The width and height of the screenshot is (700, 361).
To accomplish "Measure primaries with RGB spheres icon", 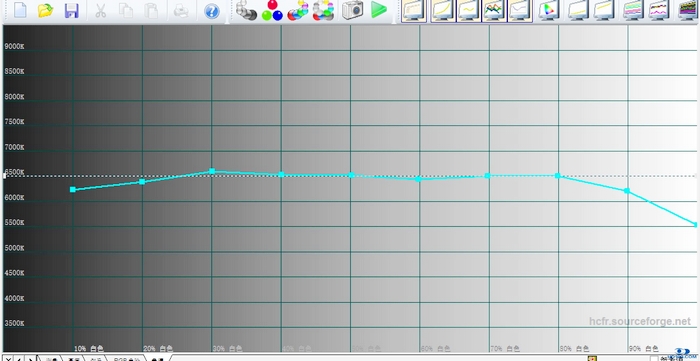I will pyautogui.click(x=272, y=10).
